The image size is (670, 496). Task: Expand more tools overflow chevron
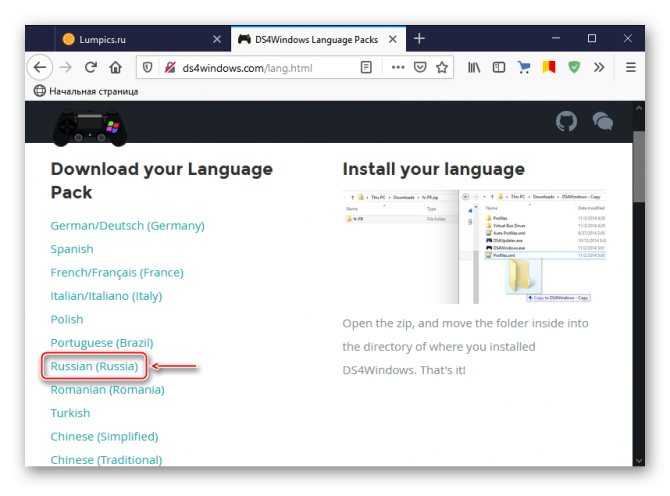pos(599,67)
